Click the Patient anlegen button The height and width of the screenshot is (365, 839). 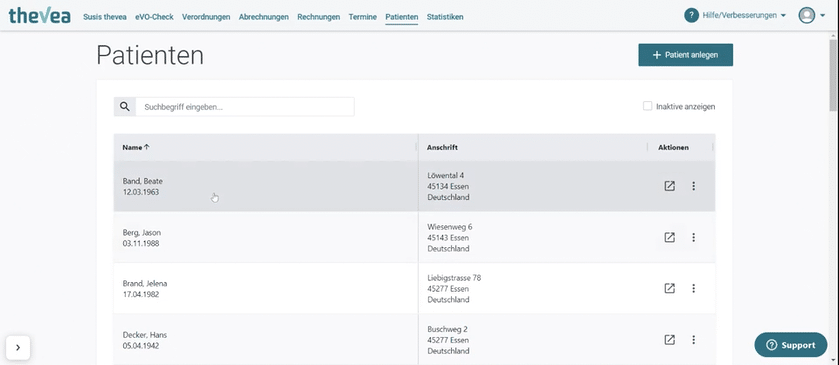tap(685, 55)
